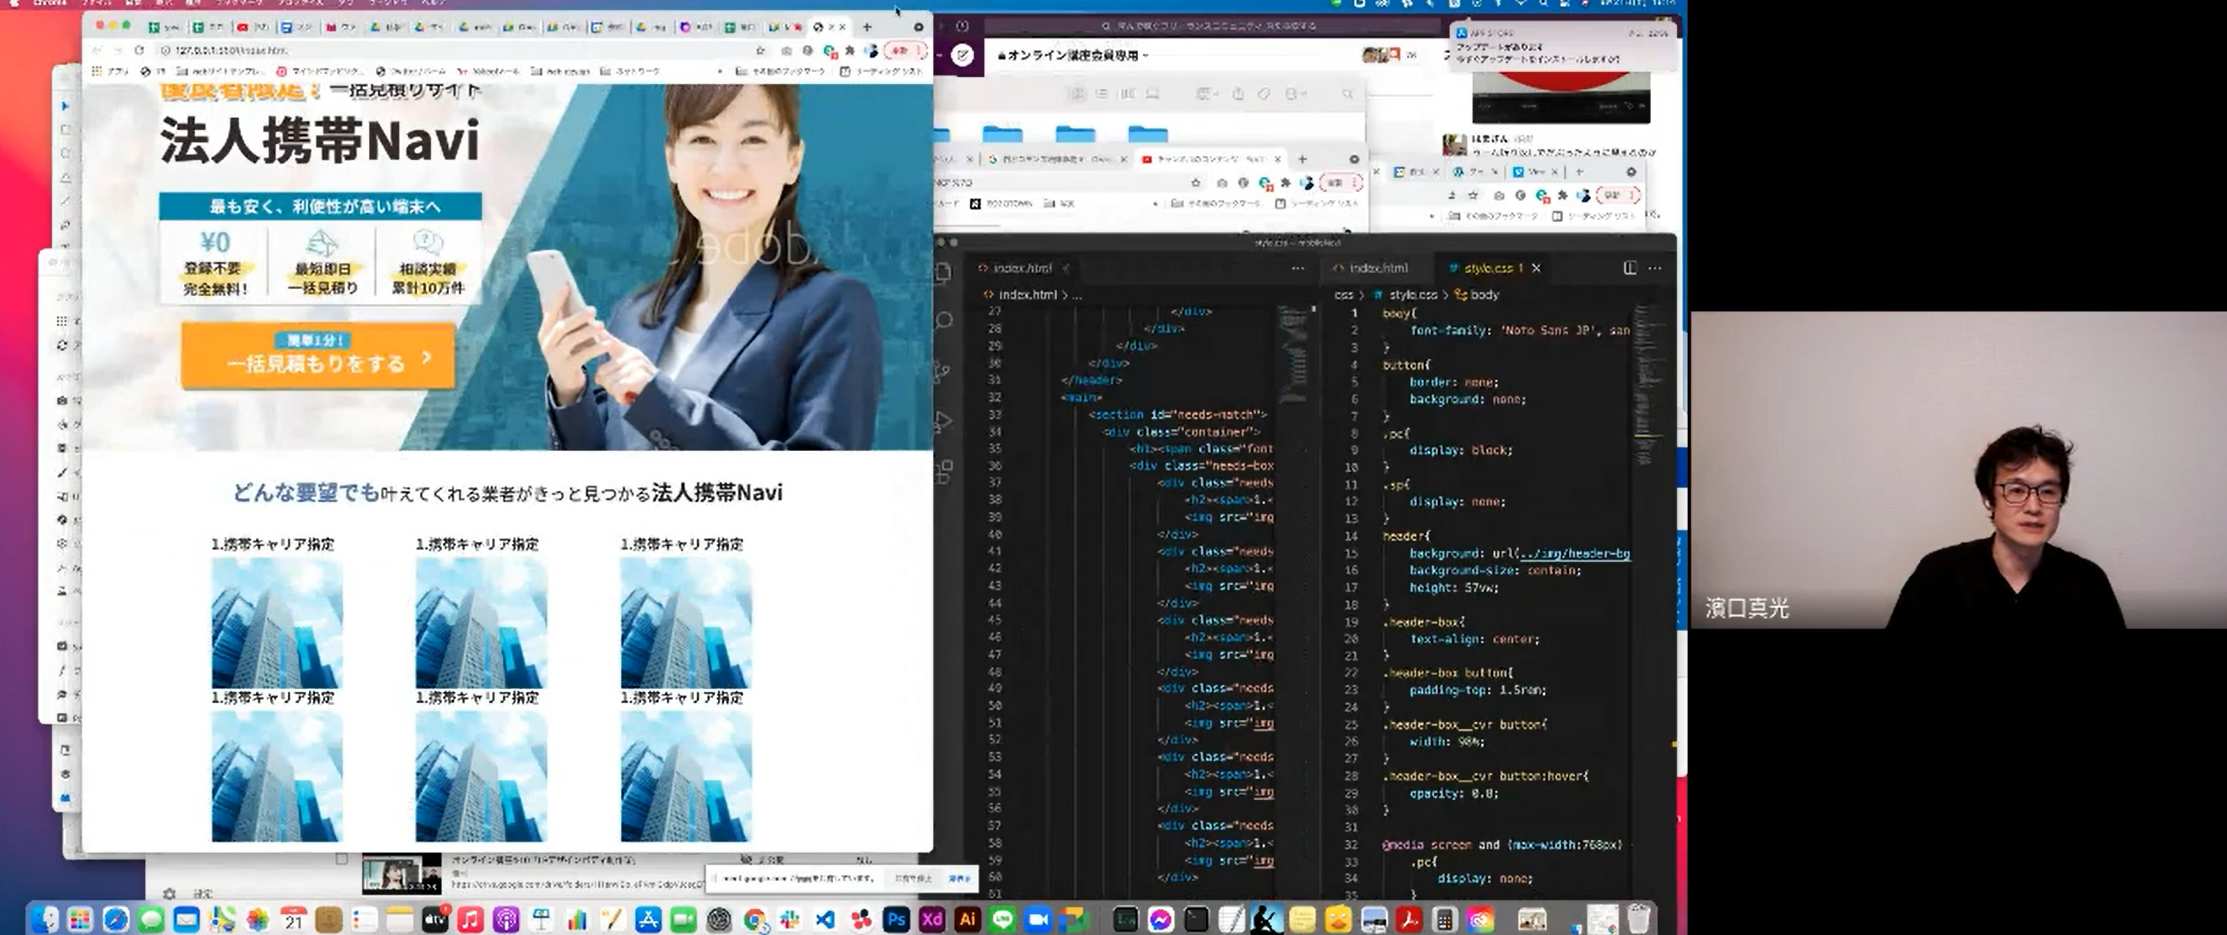Switch to index.html tab in right group
This screenshot has height=935, width=2227.
pos(1377,268)
